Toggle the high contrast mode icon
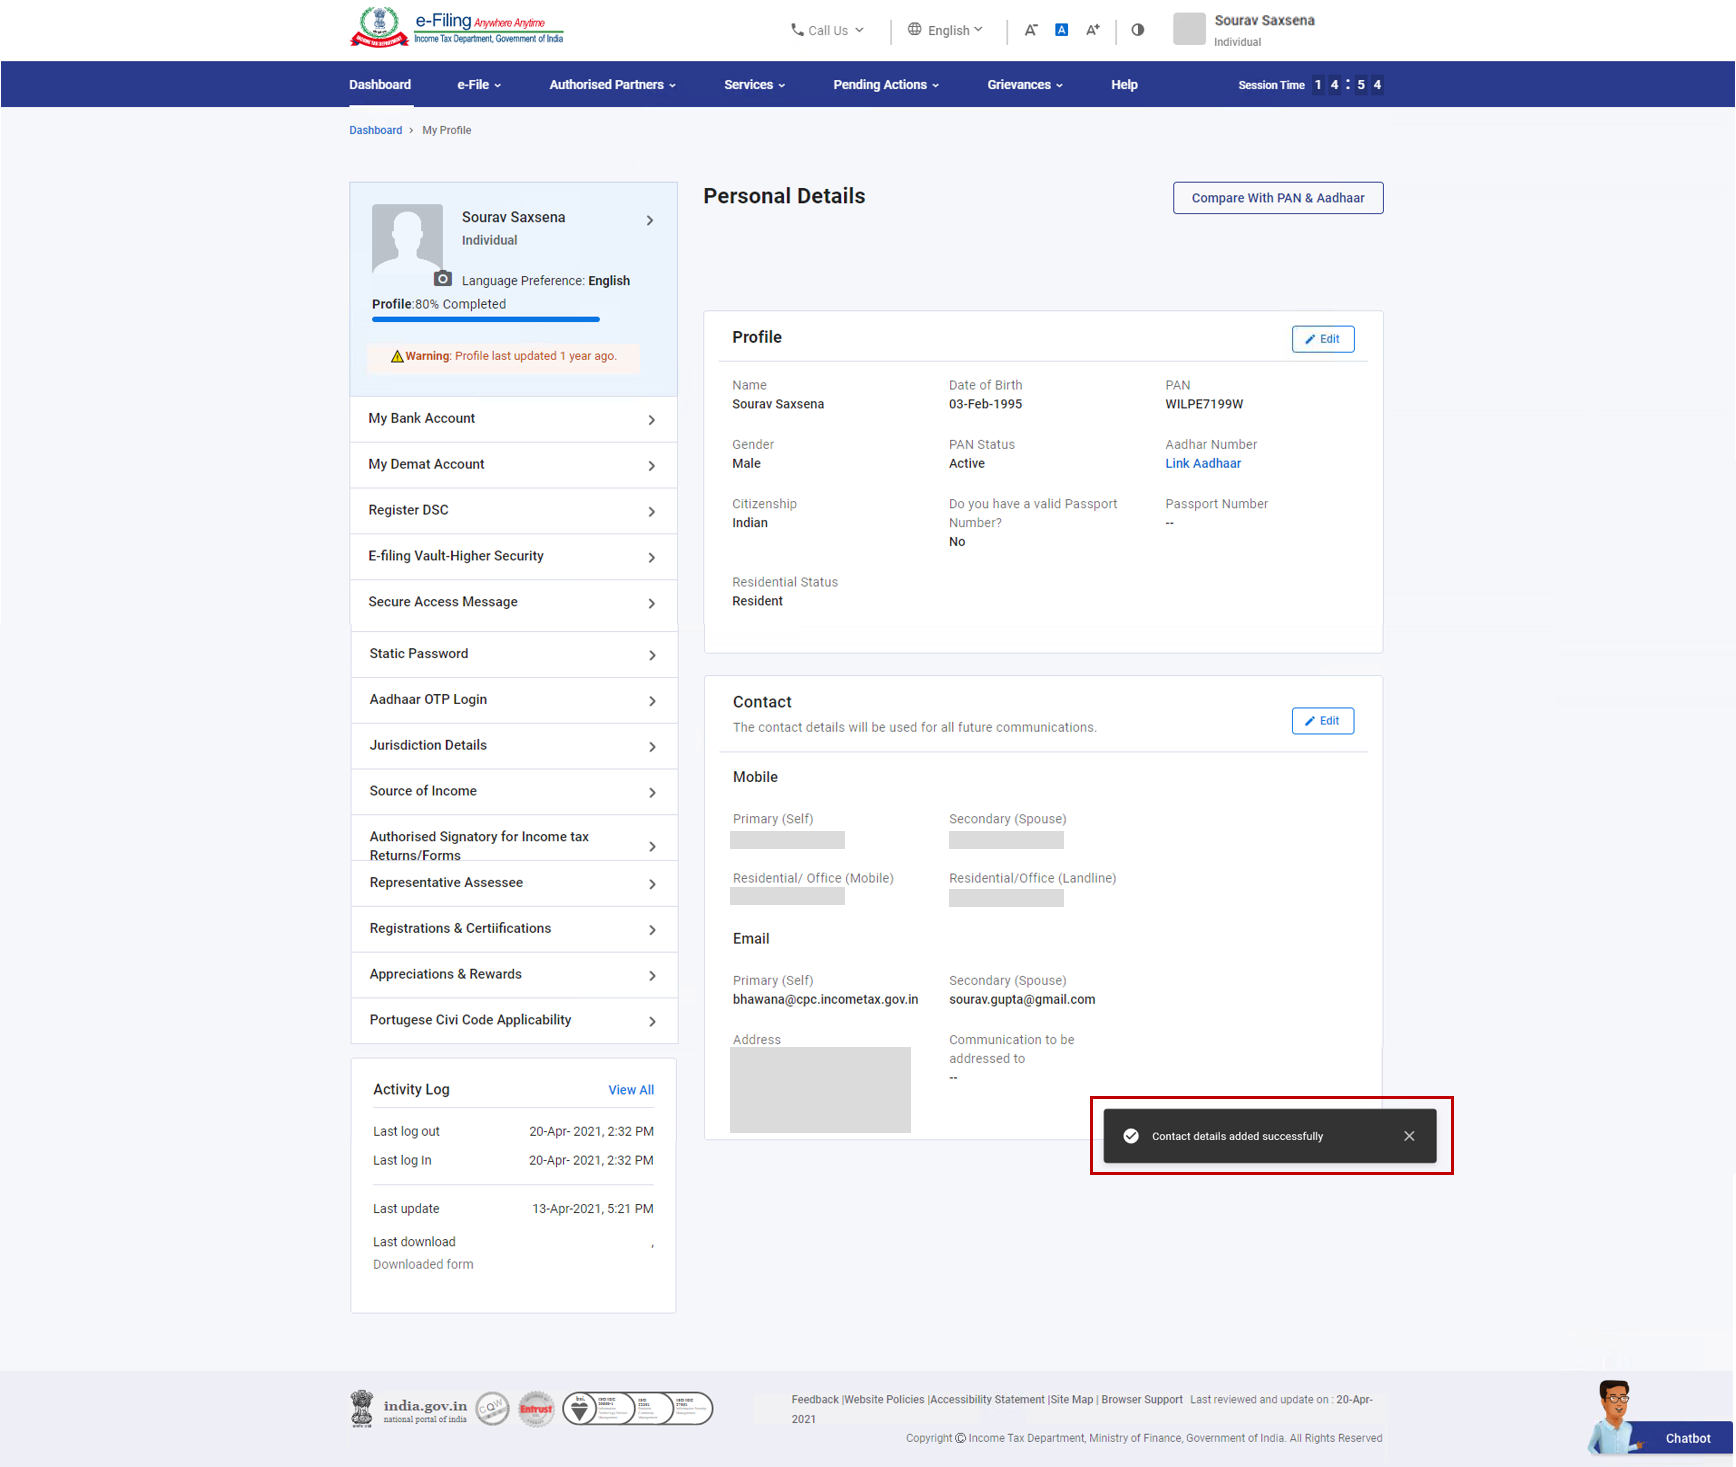This screenshot has width=1736, height=1467. 1138,30
